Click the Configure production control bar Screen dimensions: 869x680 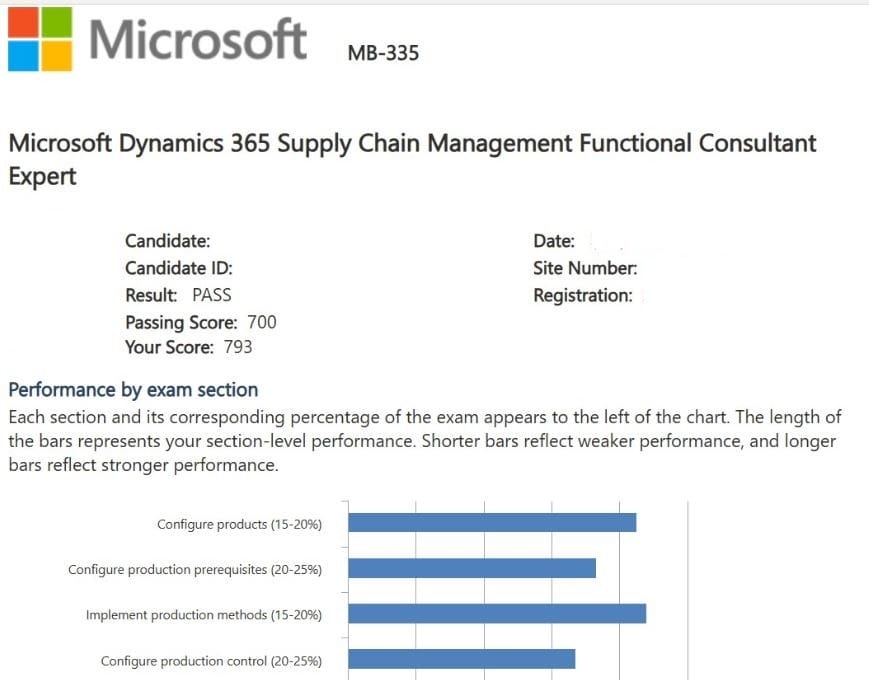pyautogui.click(x=461, y=659)
